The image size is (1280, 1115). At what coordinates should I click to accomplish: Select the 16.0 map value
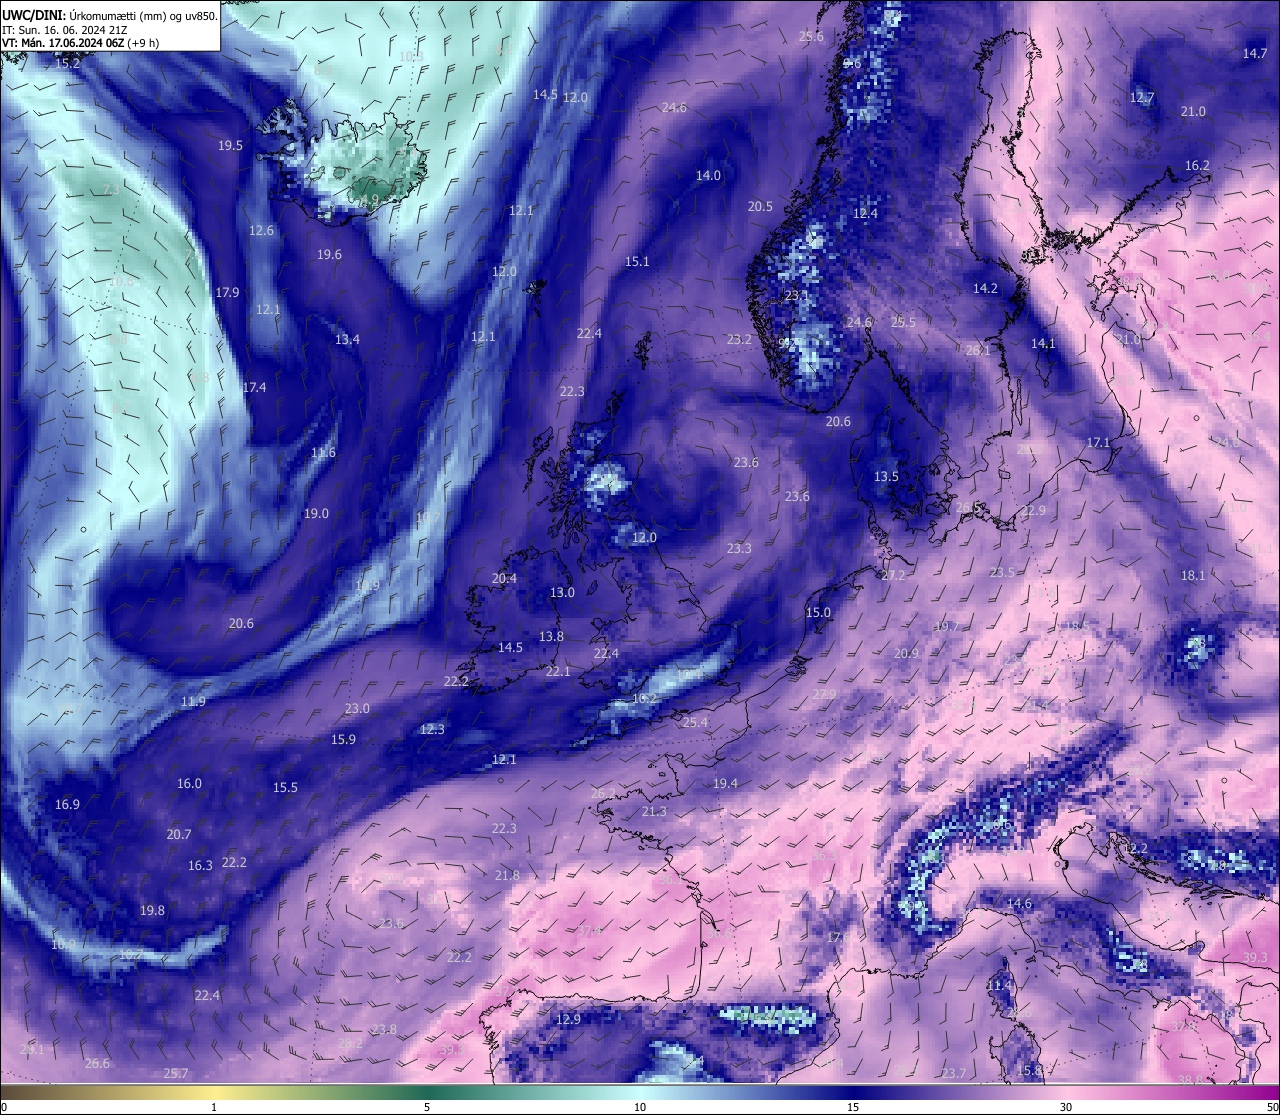coord(189,783)
